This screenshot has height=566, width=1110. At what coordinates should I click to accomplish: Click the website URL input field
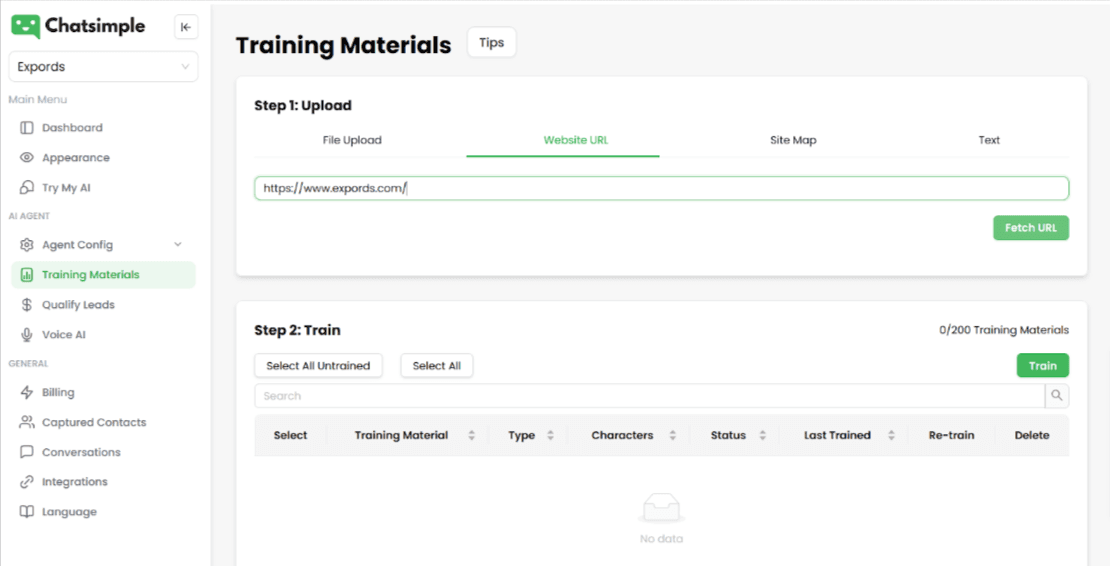pos(661,188)
